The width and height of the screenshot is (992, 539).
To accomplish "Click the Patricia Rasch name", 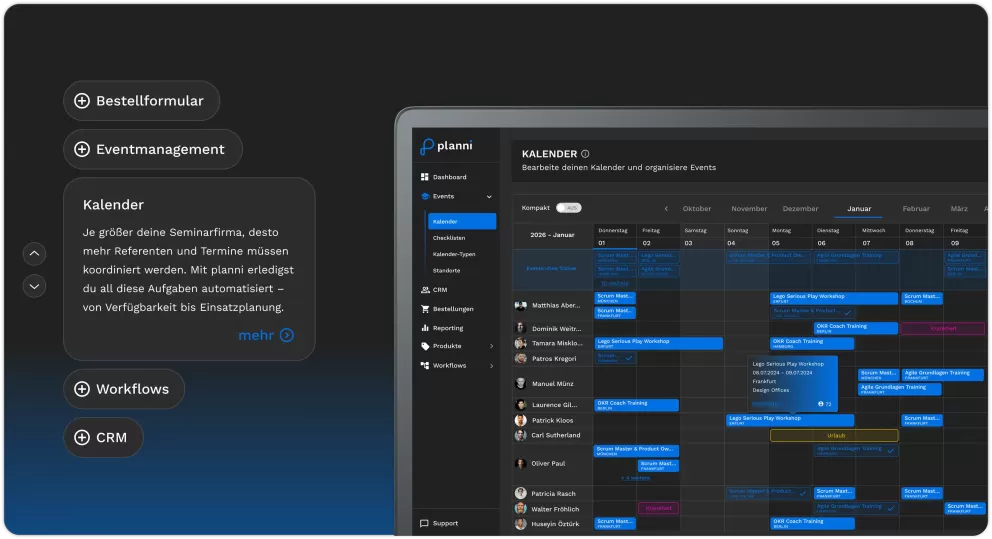I will point(554,493).
